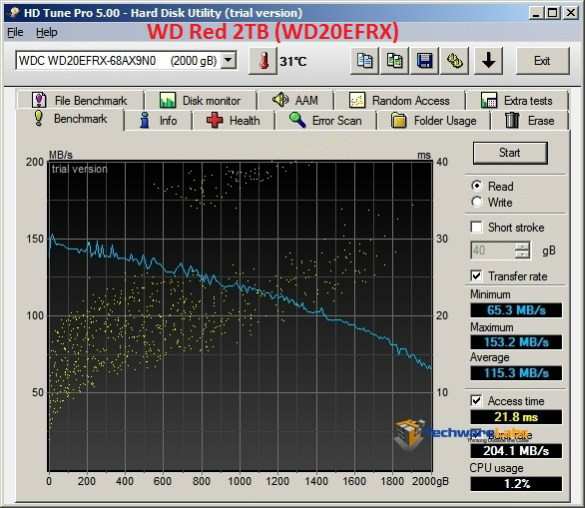Expand the WDC WD20EFRX drive dropdown
585x508 pixels.
coord(228,60)
